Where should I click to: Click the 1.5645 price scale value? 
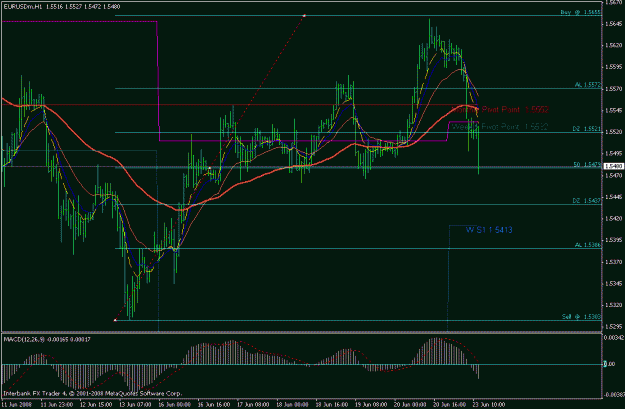(x=614, y=24)
